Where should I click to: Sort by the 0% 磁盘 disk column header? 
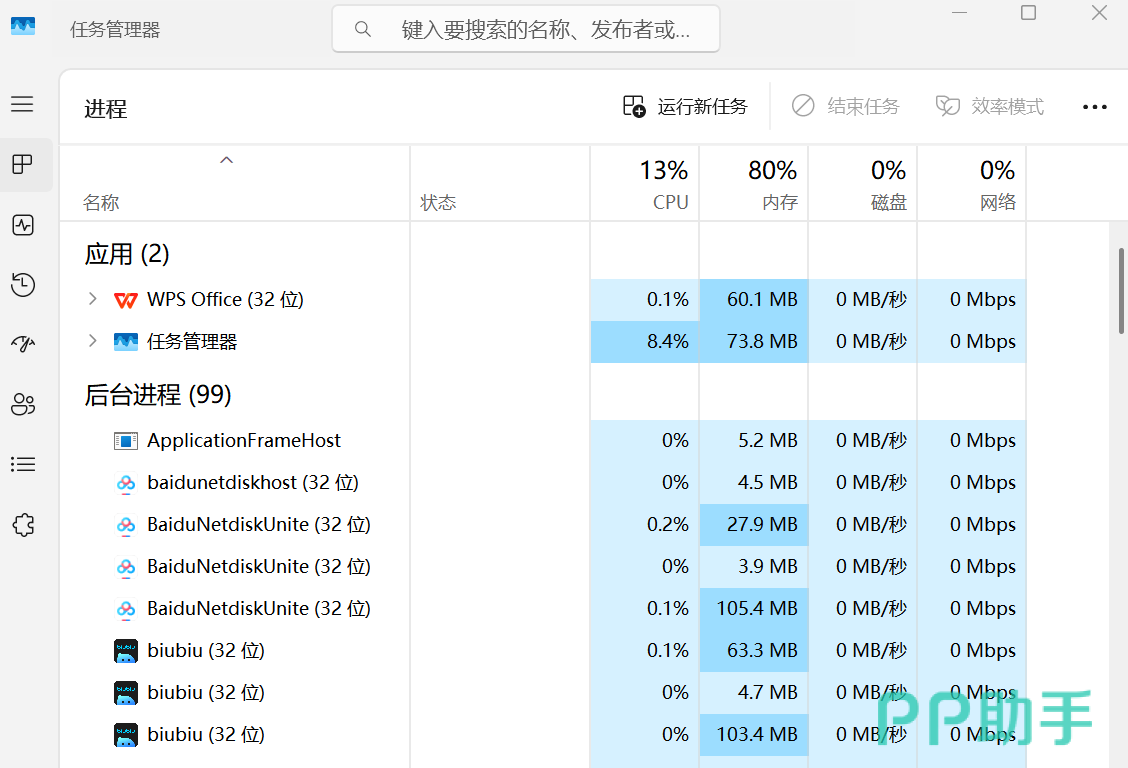point(863,184)
